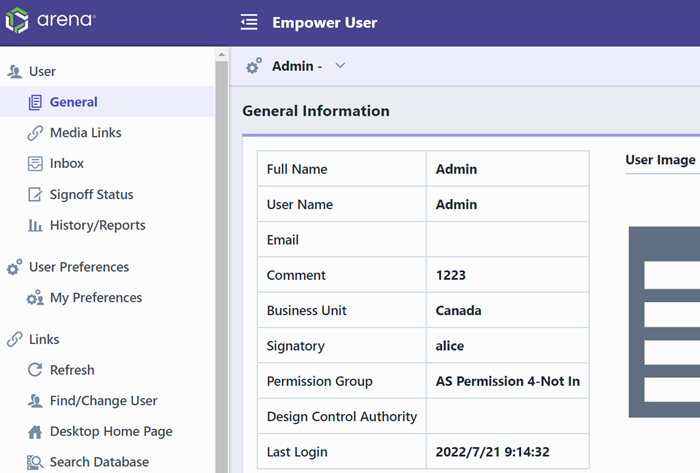
Task: Click the sidebar vertical scrollbar track
Action: (x=221, y=267)
